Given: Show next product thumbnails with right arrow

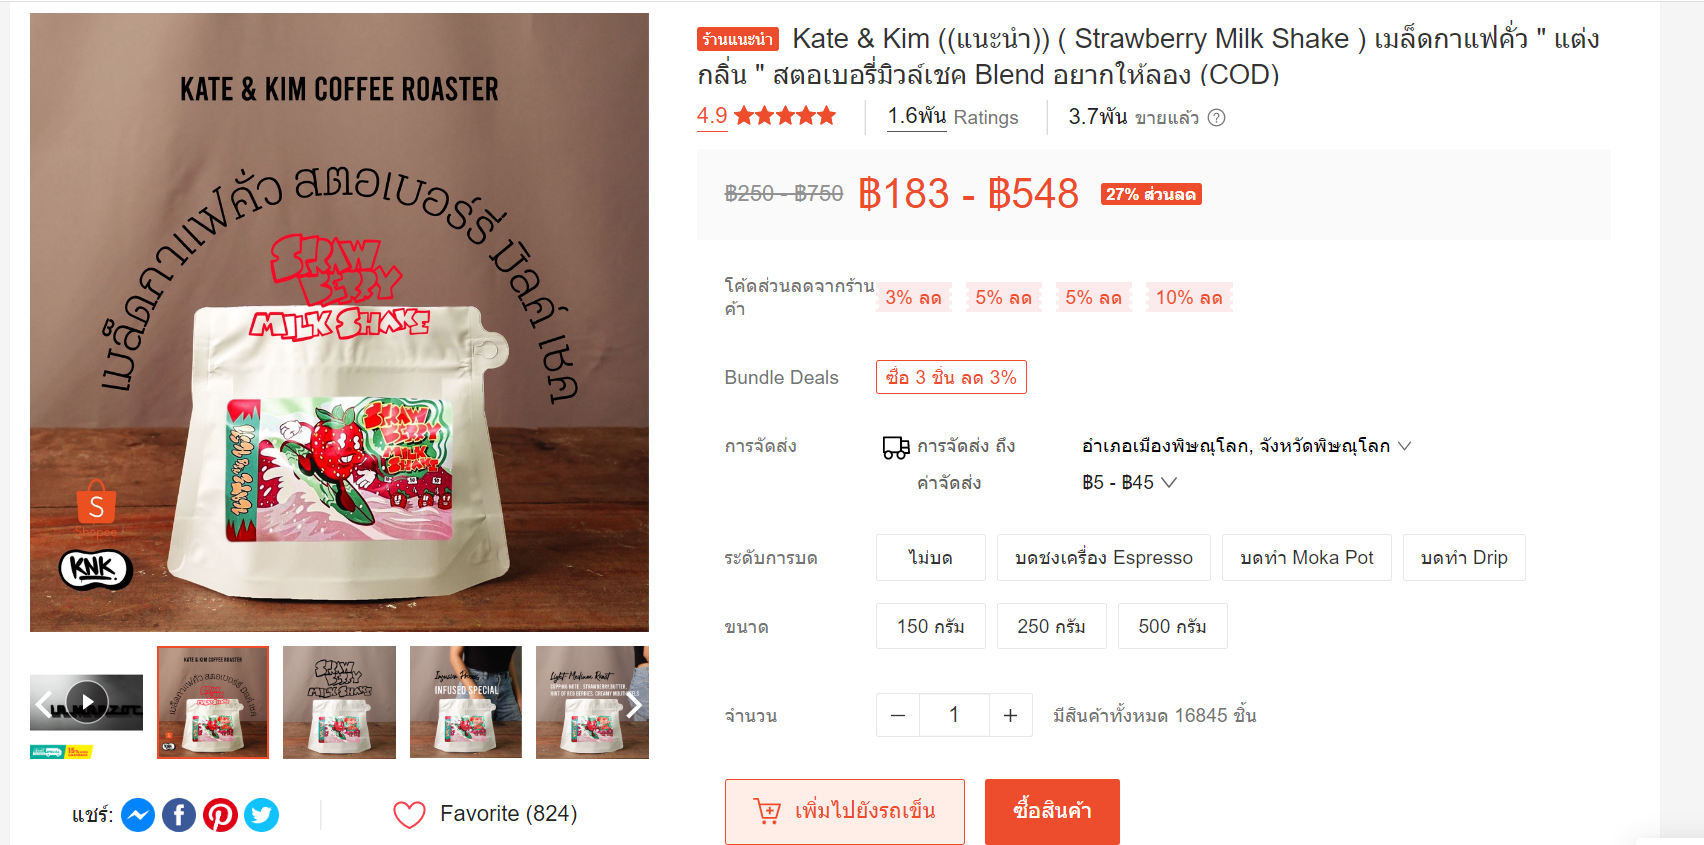Looking at the screenshot, I should (x=634, y=705).
